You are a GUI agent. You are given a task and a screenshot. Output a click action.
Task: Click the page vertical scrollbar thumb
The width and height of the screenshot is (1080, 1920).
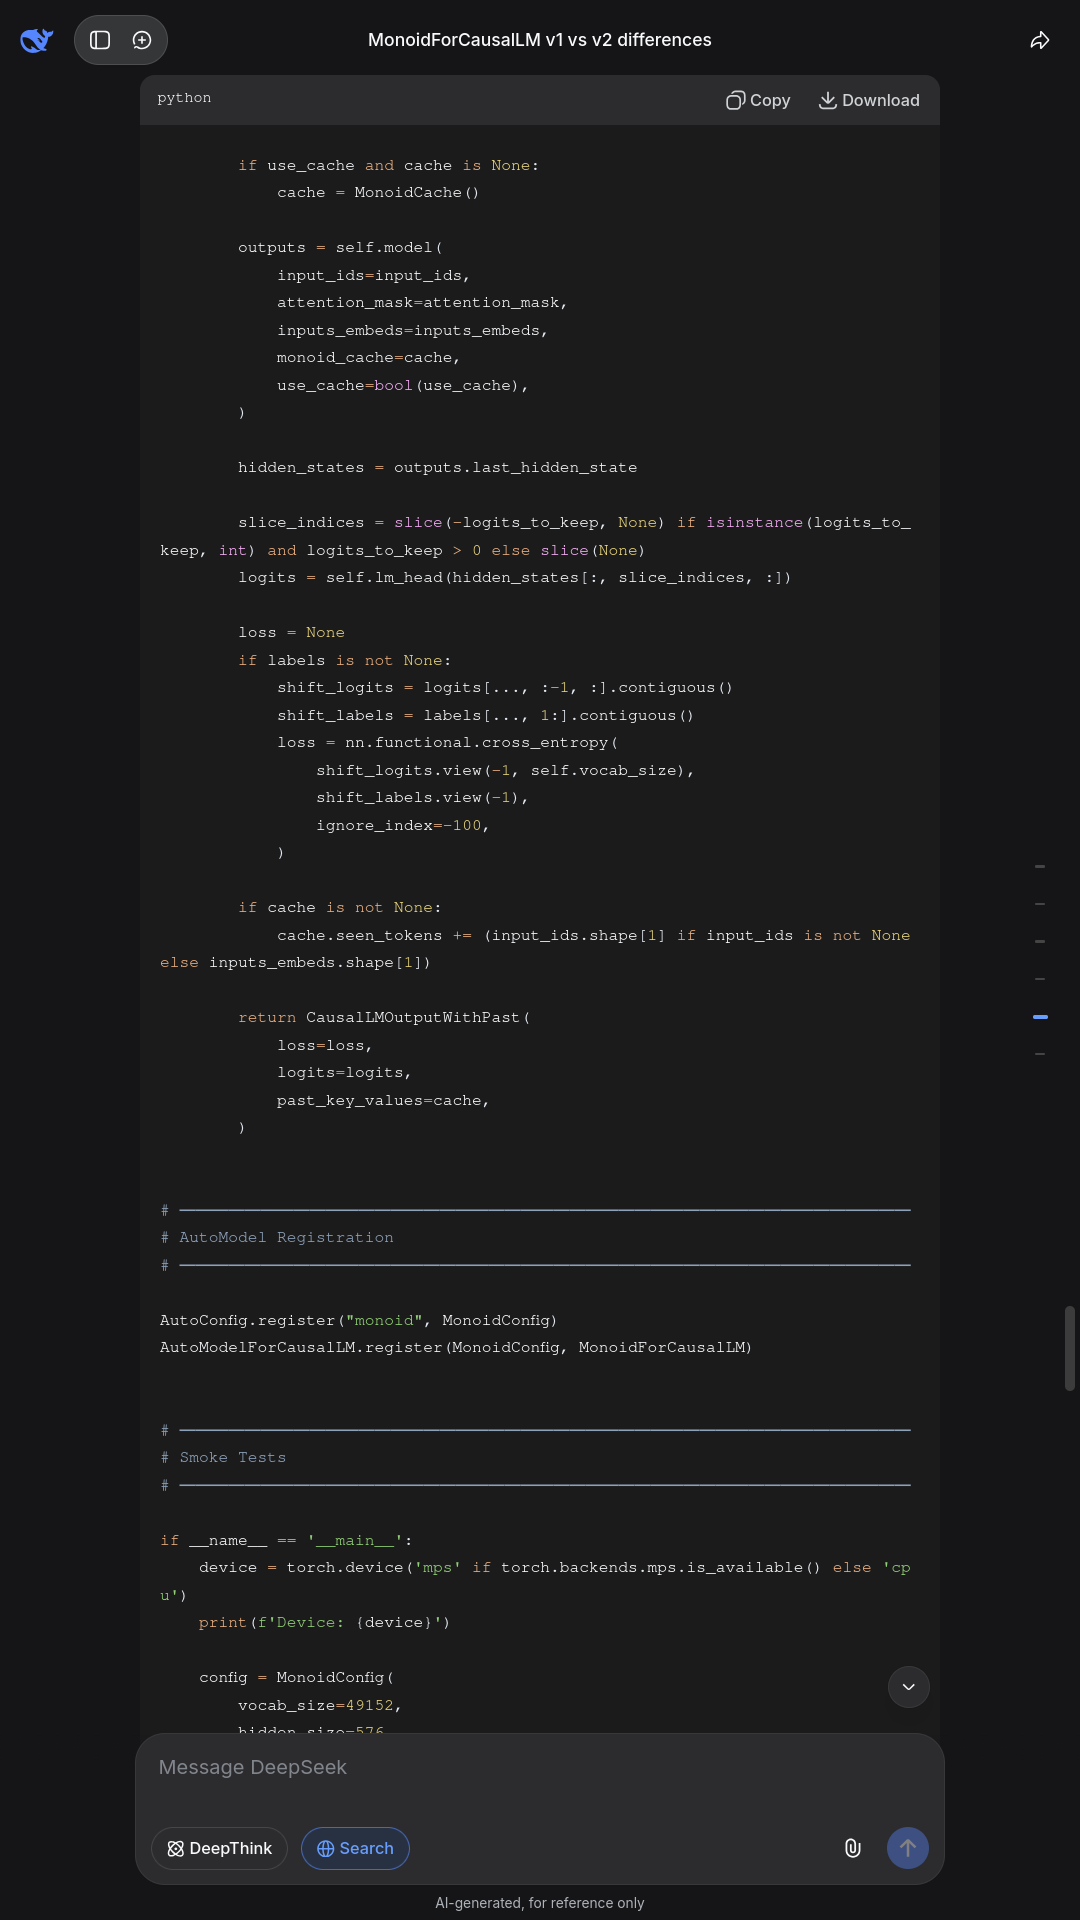1070,1348
